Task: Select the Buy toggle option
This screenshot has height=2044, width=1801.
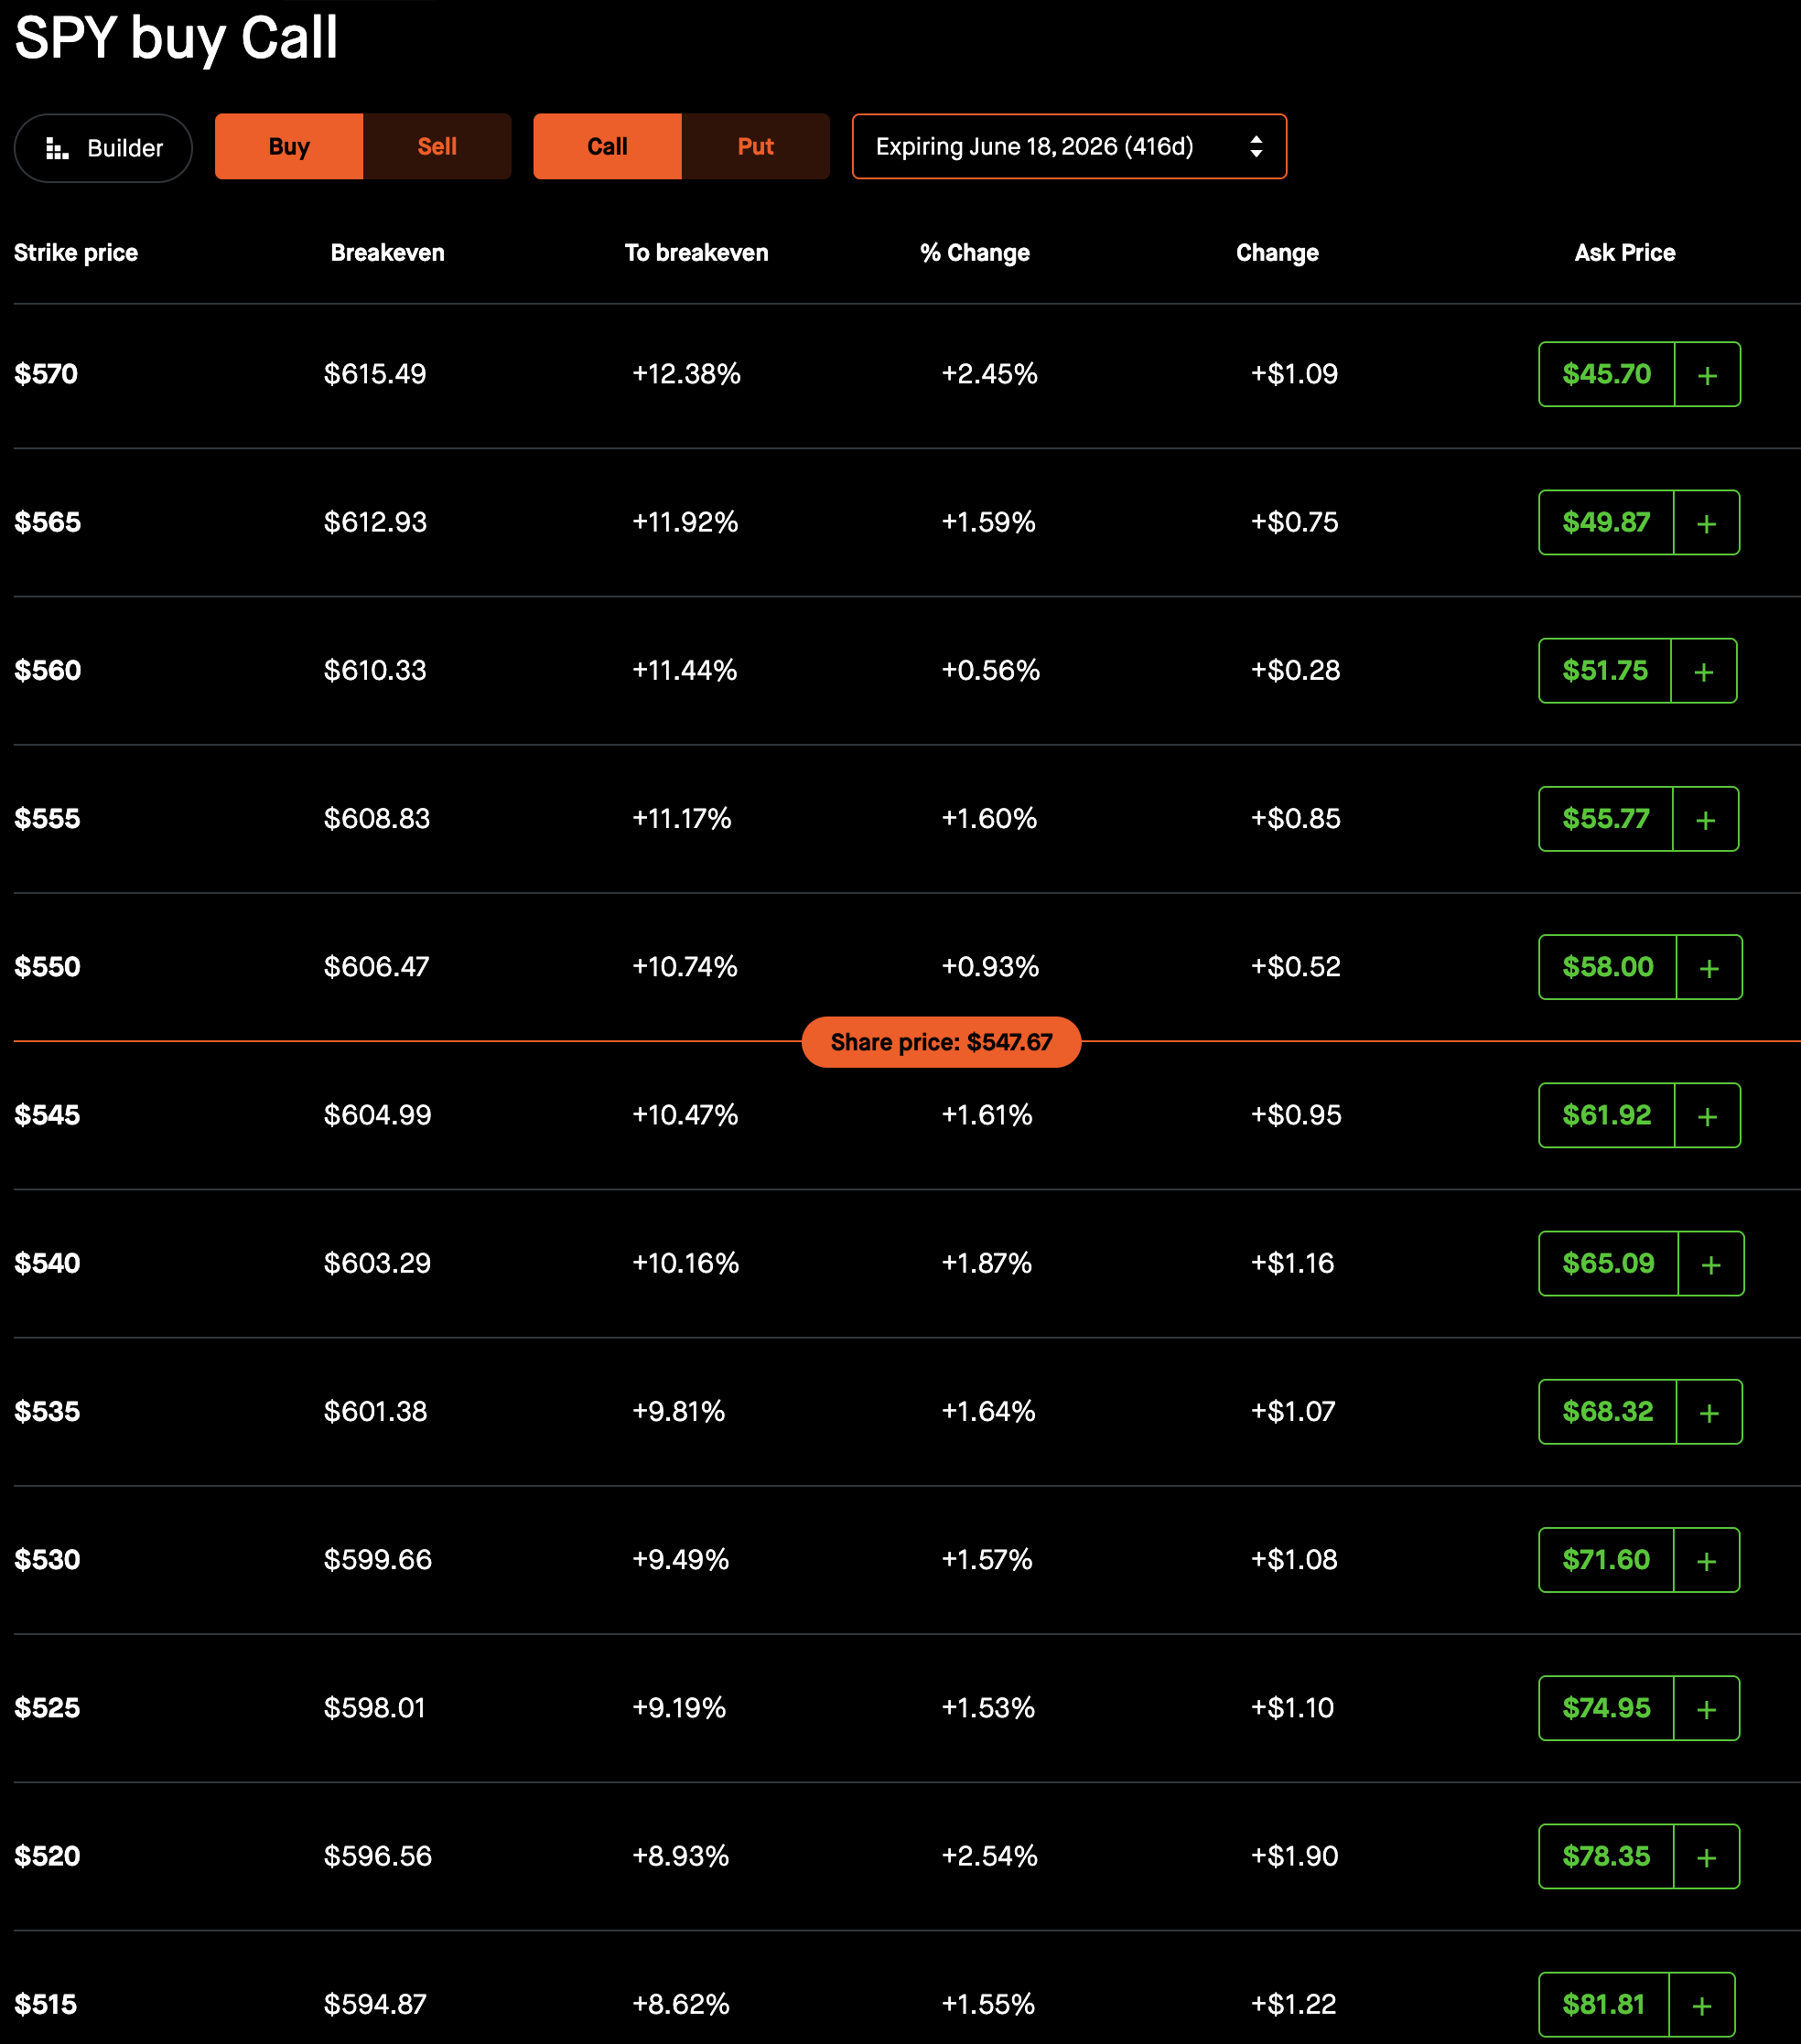Action: tap(289, 146)
